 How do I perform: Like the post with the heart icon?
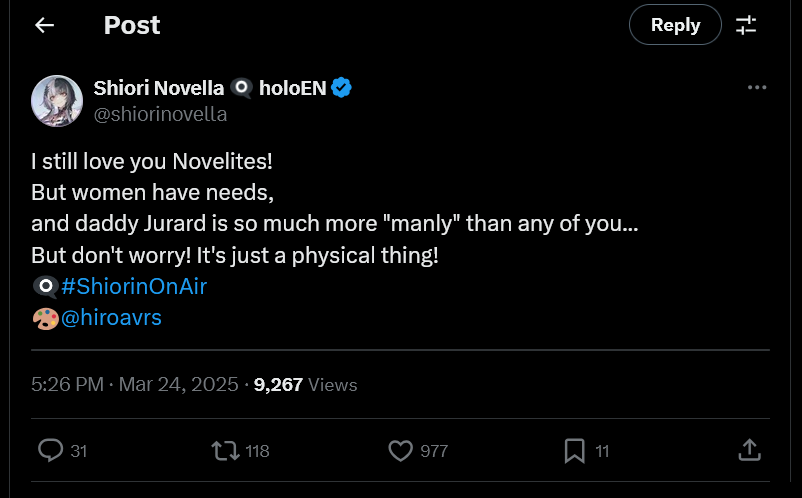point(401,451)
